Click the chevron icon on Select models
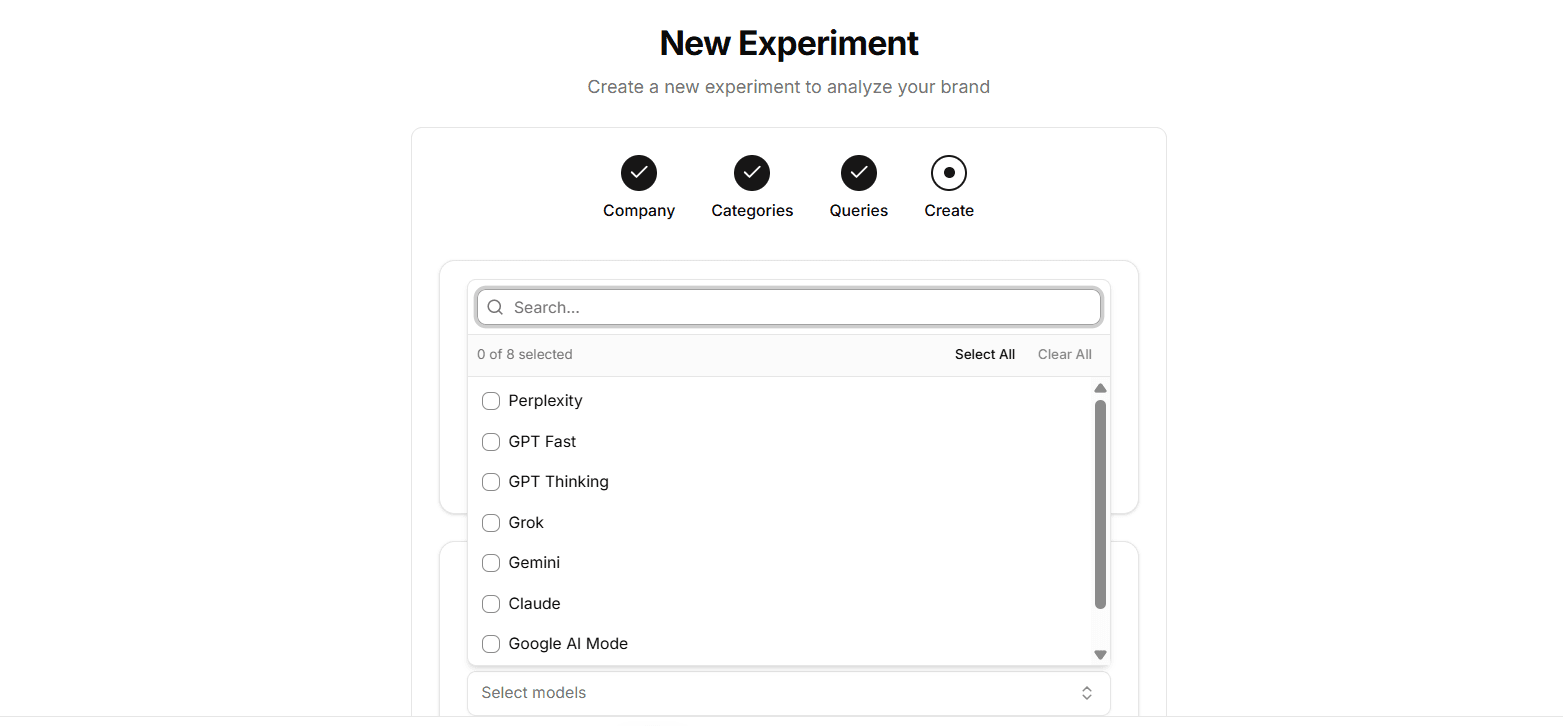This screenshot has width=1563, height=726. (1087, 693)
